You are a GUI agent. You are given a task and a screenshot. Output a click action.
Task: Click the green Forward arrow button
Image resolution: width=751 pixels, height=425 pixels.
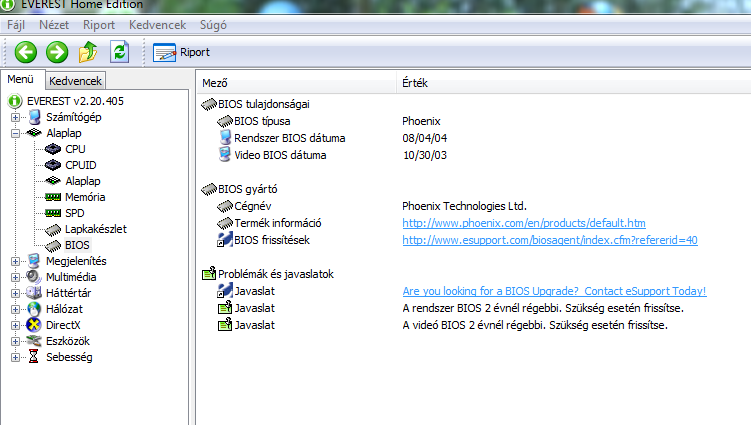57,52
